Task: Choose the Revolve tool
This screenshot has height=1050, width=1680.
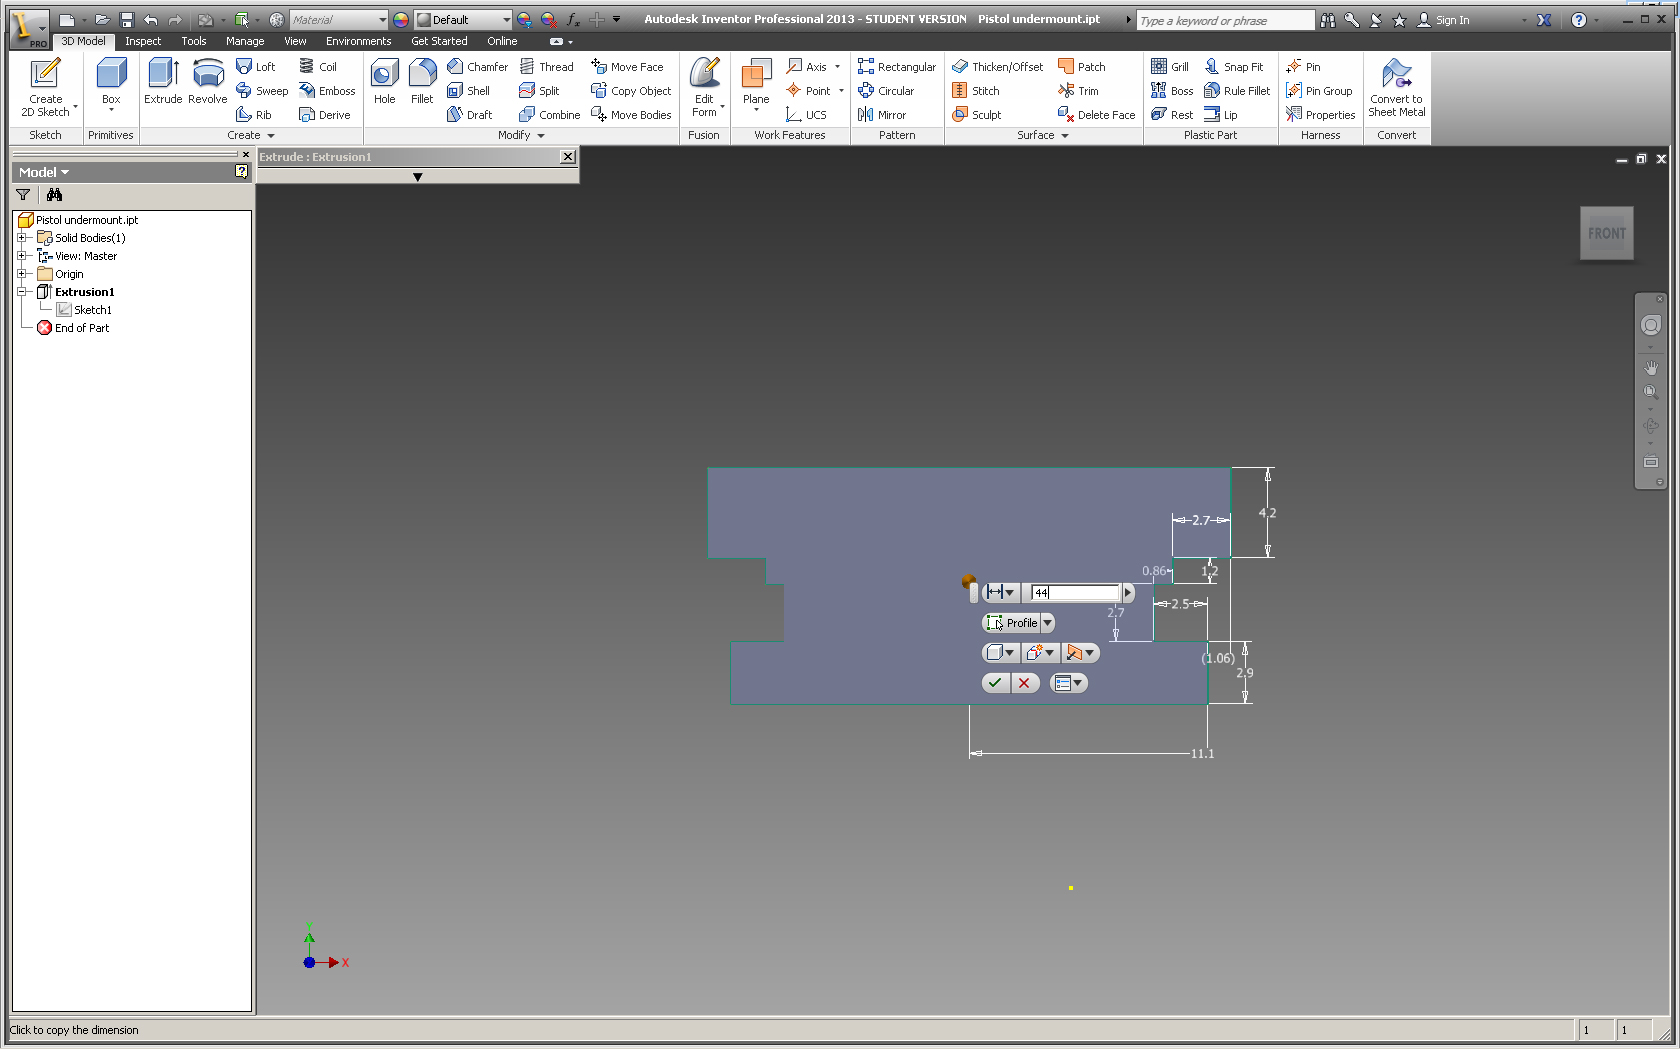Action: pos(207,82)
